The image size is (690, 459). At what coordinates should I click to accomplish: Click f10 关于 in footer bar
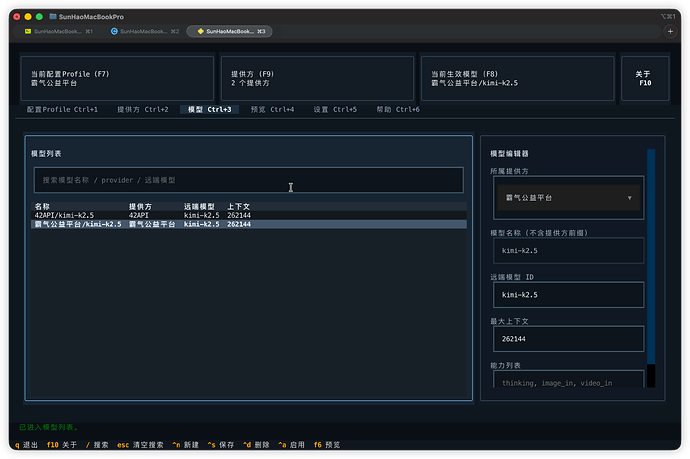(62, 445)
